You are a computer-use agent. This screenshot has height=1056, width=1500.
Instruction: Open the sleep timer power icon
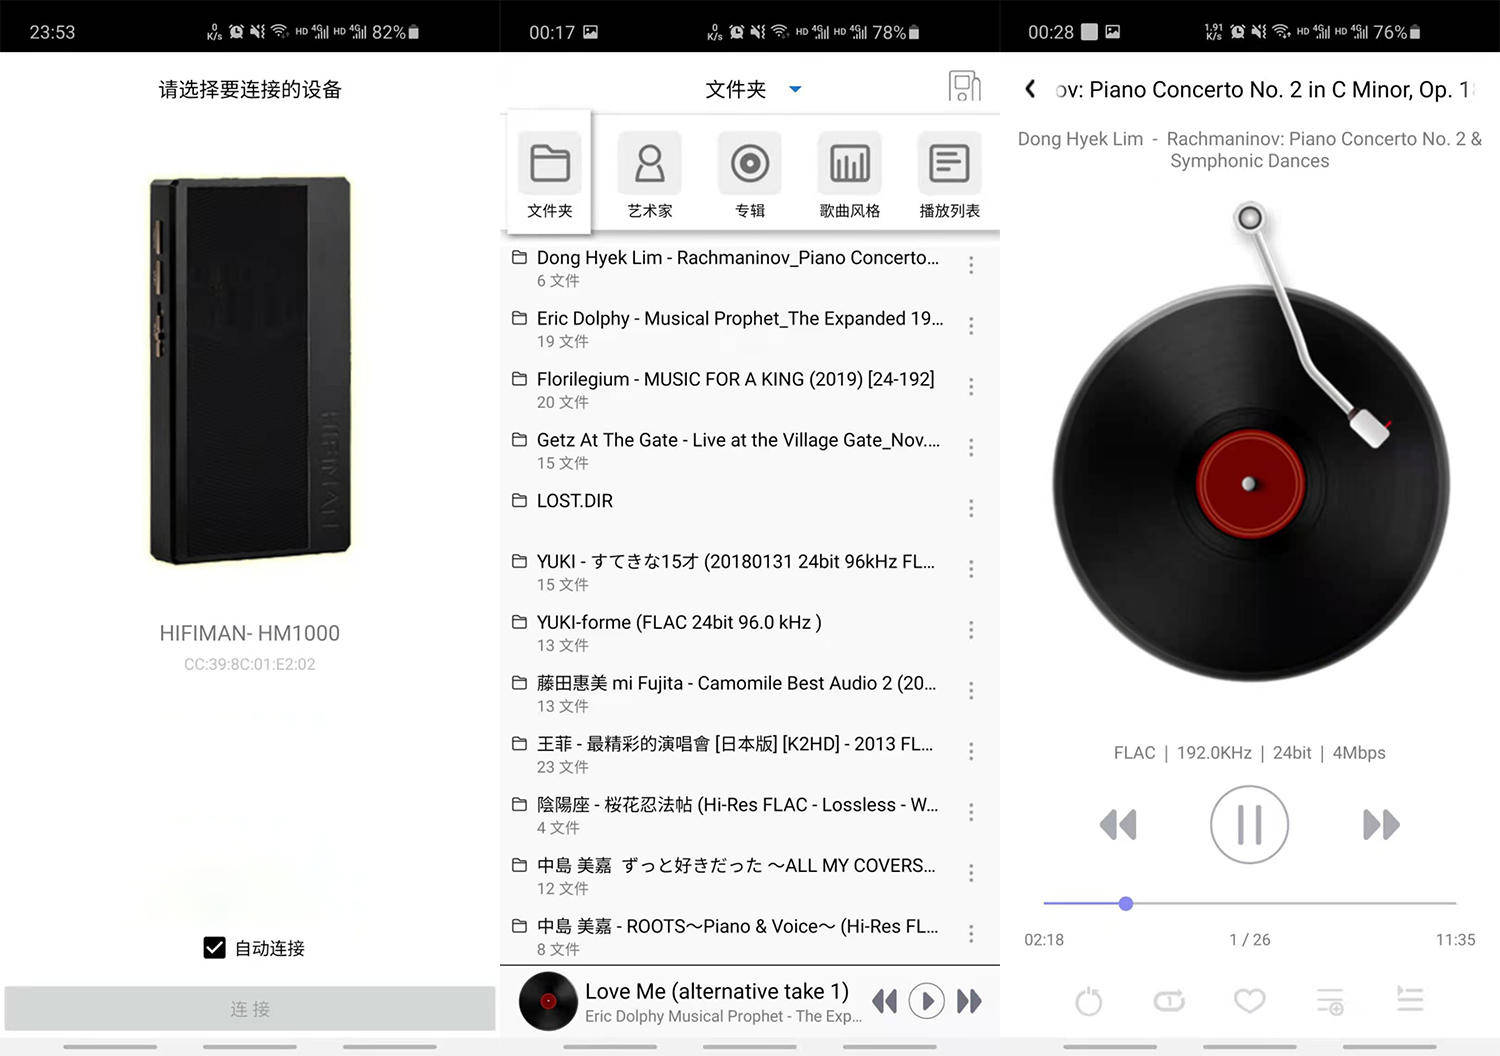pyautogui.click(x=1089, y=1001)
